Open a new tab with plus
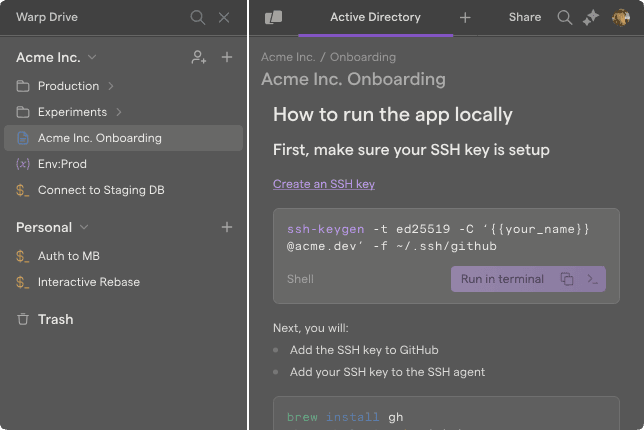This screenshot has width=644, height=430. coord(465,17)
